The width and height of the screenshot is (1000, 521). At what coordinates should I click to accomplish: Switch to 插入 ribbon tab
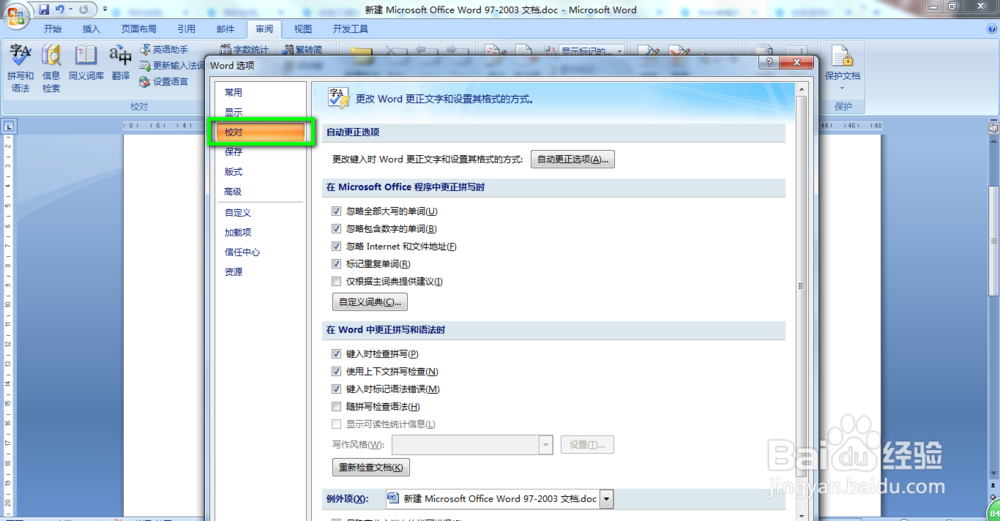pyautogui.click(x=91, y=29)
